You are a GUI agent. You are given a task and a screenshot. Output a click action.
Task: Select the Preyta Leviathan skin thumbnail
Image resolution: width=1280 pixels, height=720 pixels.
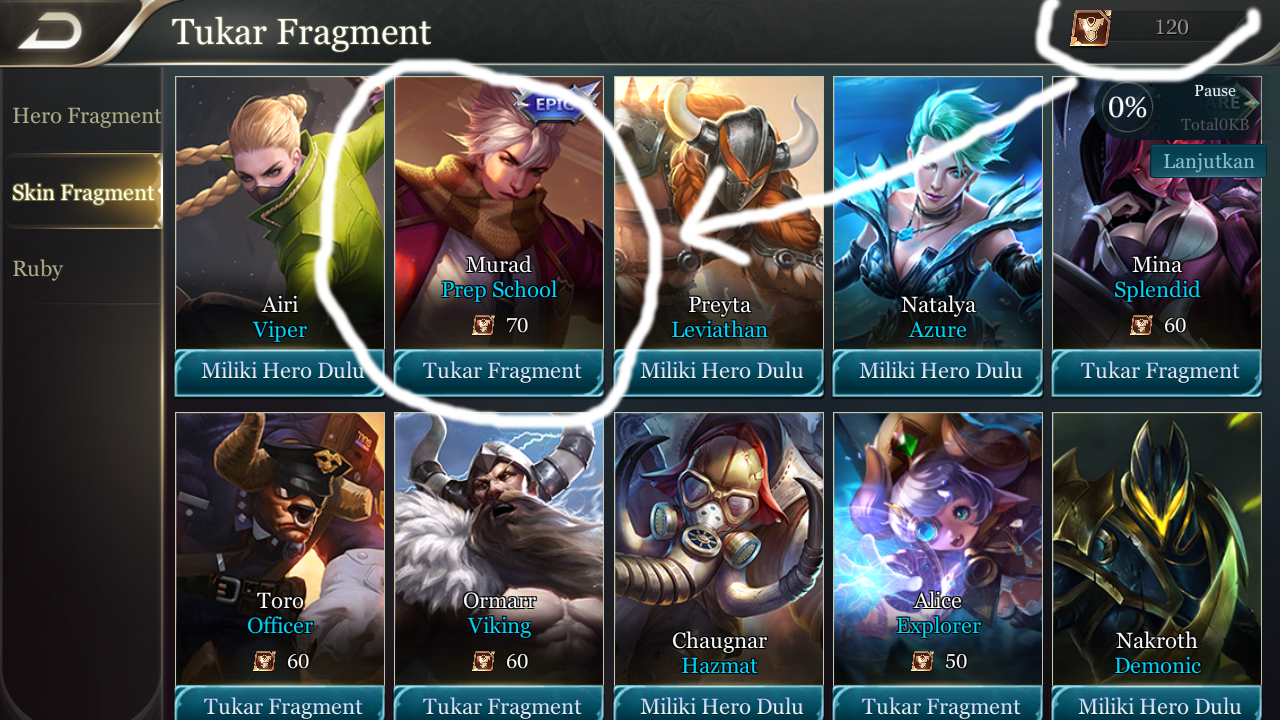click(x=719, y=213)
